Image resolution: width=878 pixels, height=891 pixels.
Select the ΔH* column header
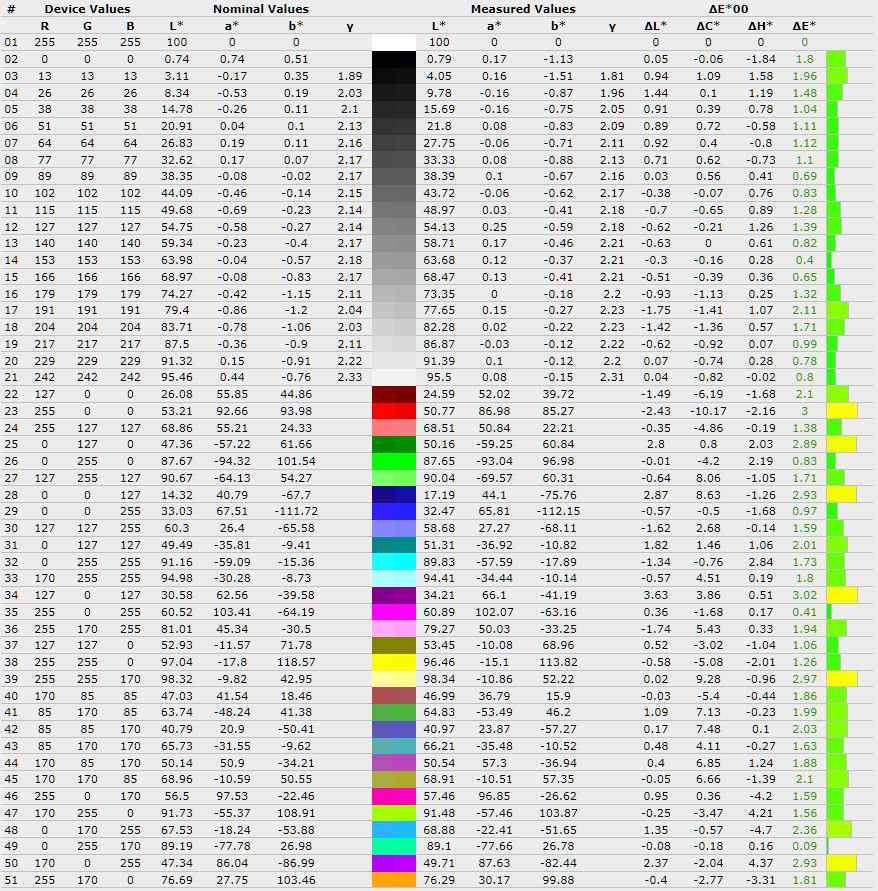click(x=757, y=25)
